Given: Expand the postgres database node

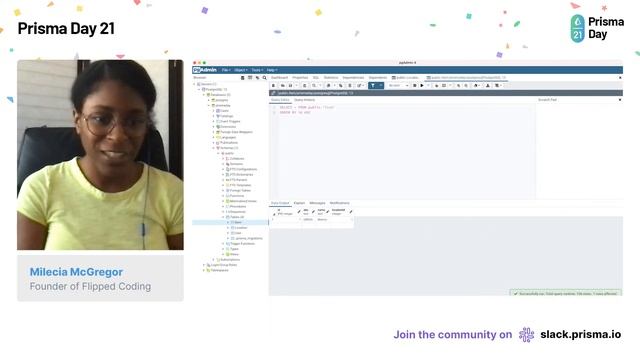Looking at the screenshot, I should 209,100.
